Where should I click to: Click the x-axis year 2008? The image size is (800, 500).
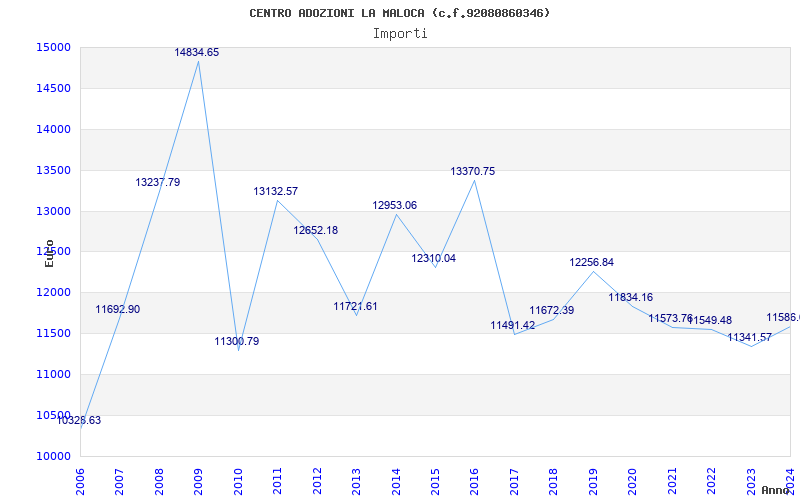point(159,481)
